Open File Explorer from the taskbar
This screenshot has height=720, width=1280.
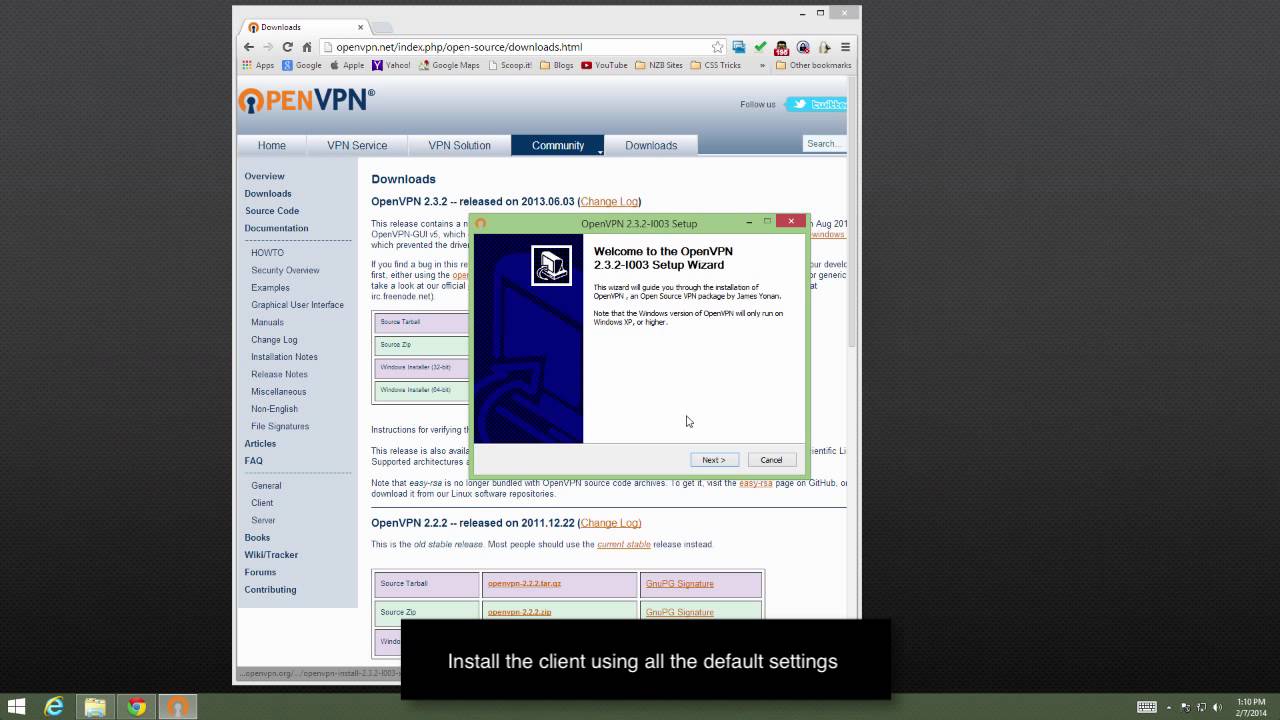tap(95, 707)
